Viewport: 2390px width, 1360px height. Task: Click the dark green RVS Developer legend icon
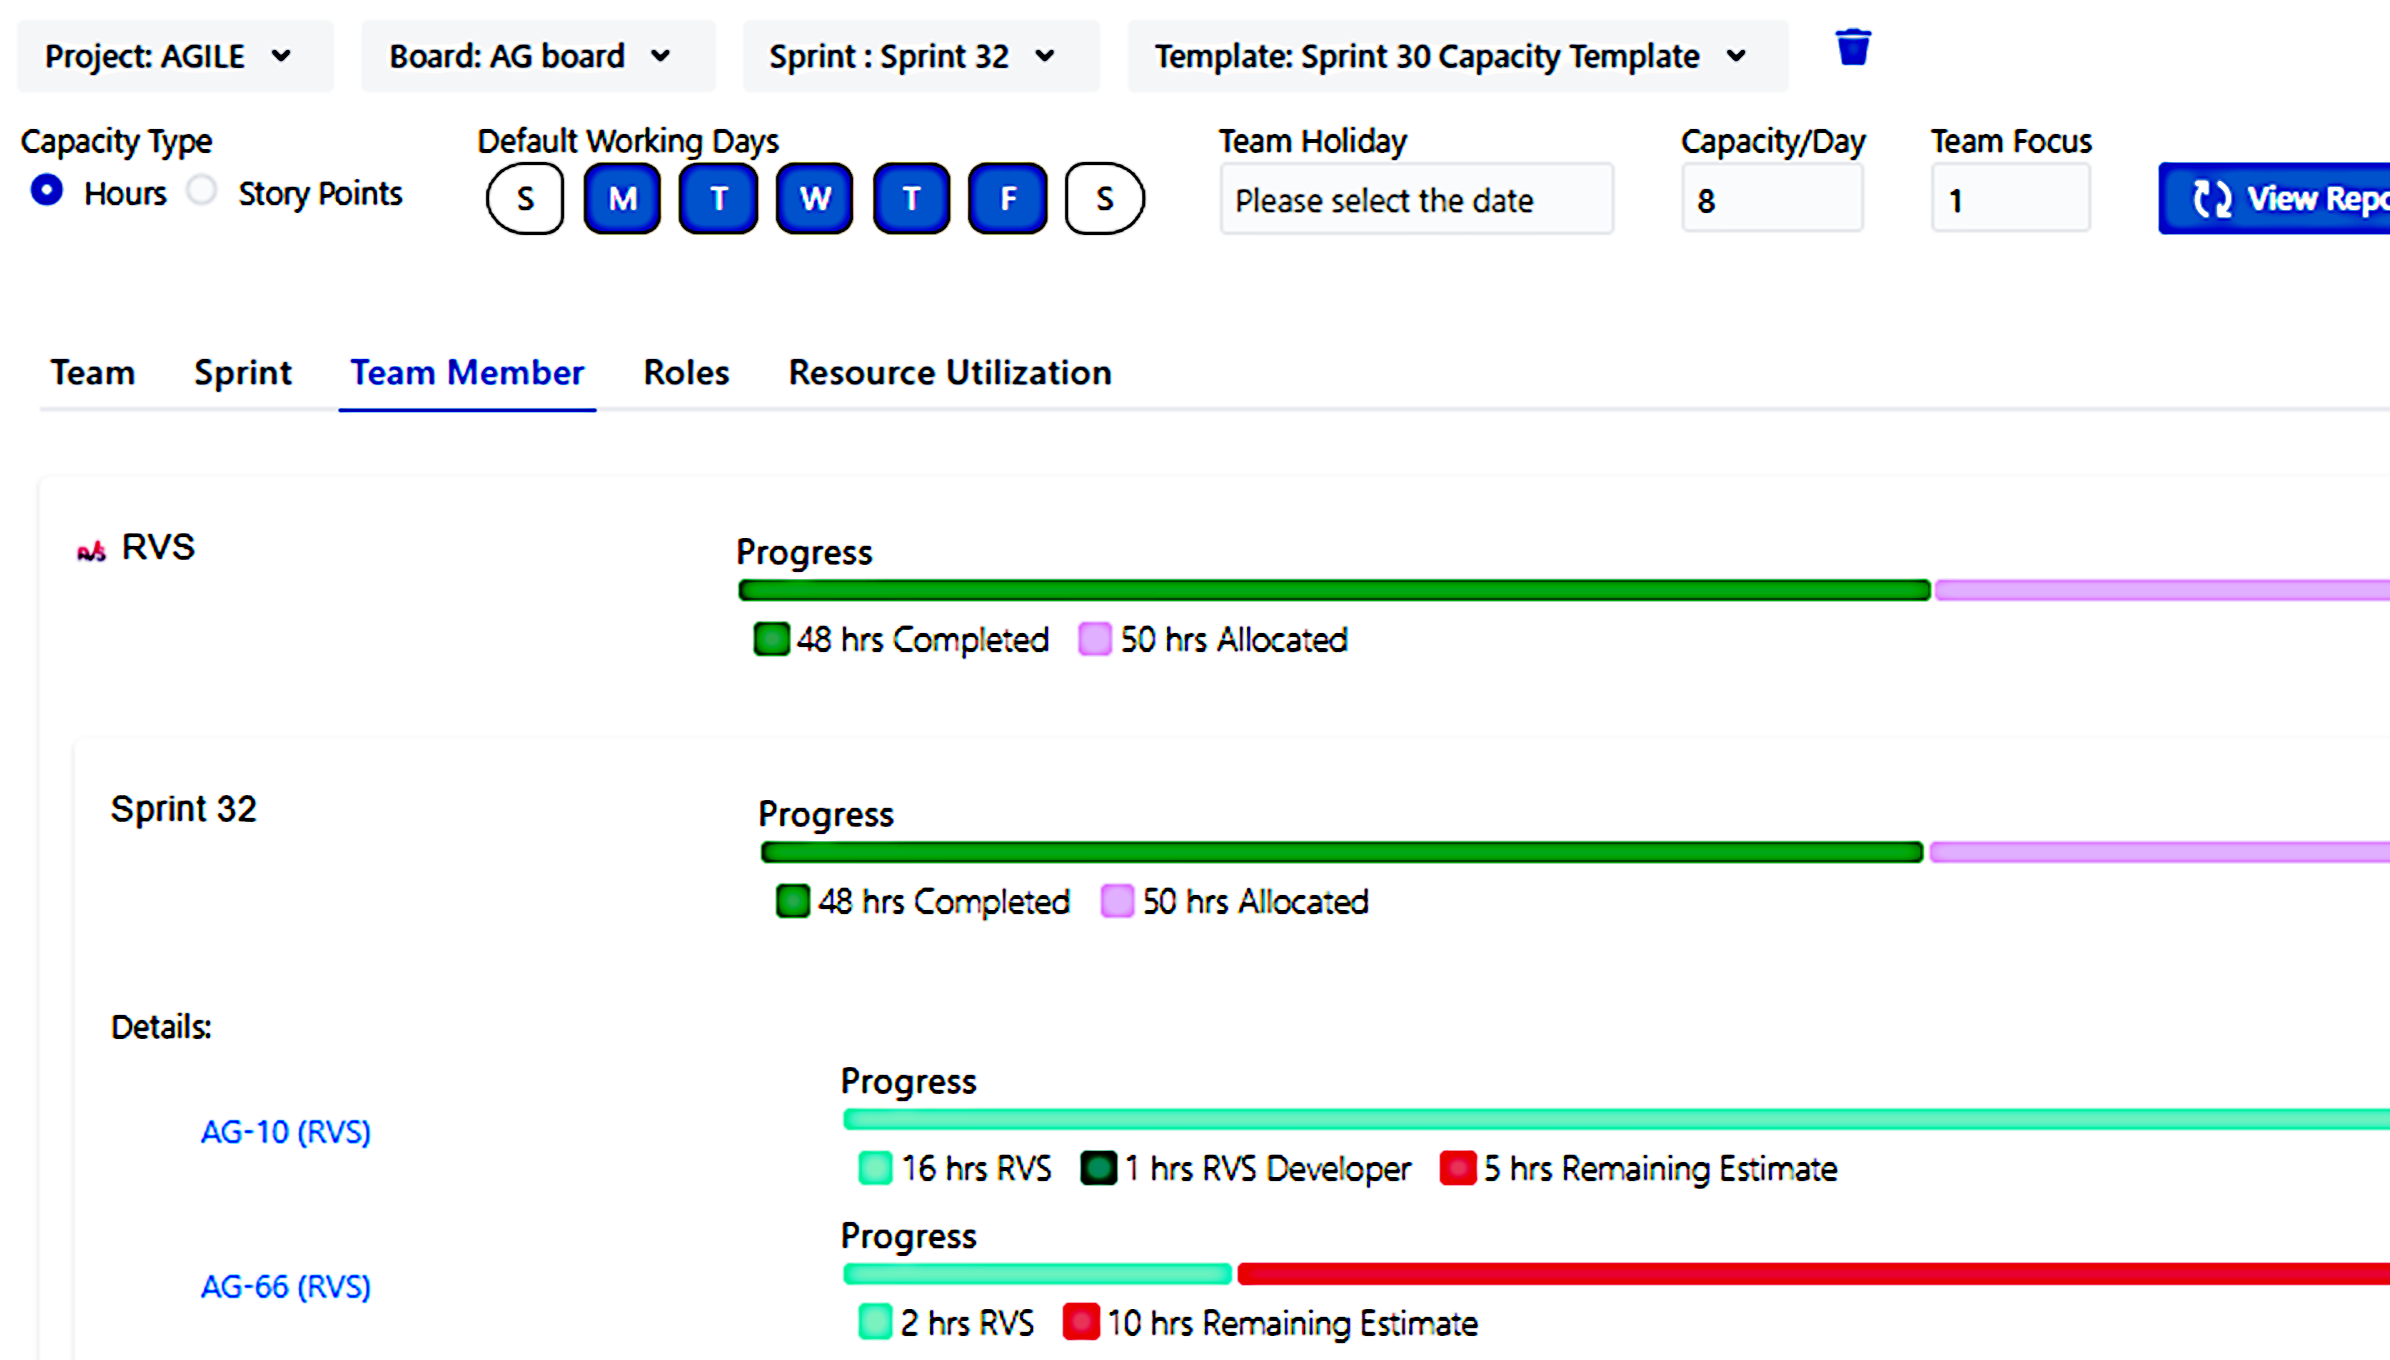pyautogui.click(x=1098, y=1168)
